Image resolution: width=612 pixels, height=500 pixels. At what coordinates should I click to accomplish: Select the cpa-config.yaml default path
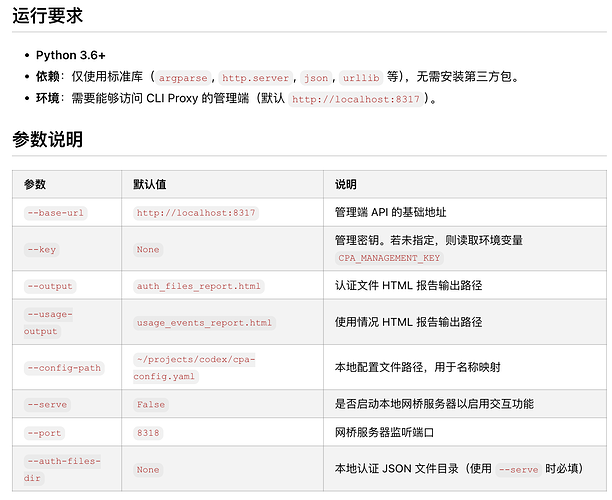[194, 368]
